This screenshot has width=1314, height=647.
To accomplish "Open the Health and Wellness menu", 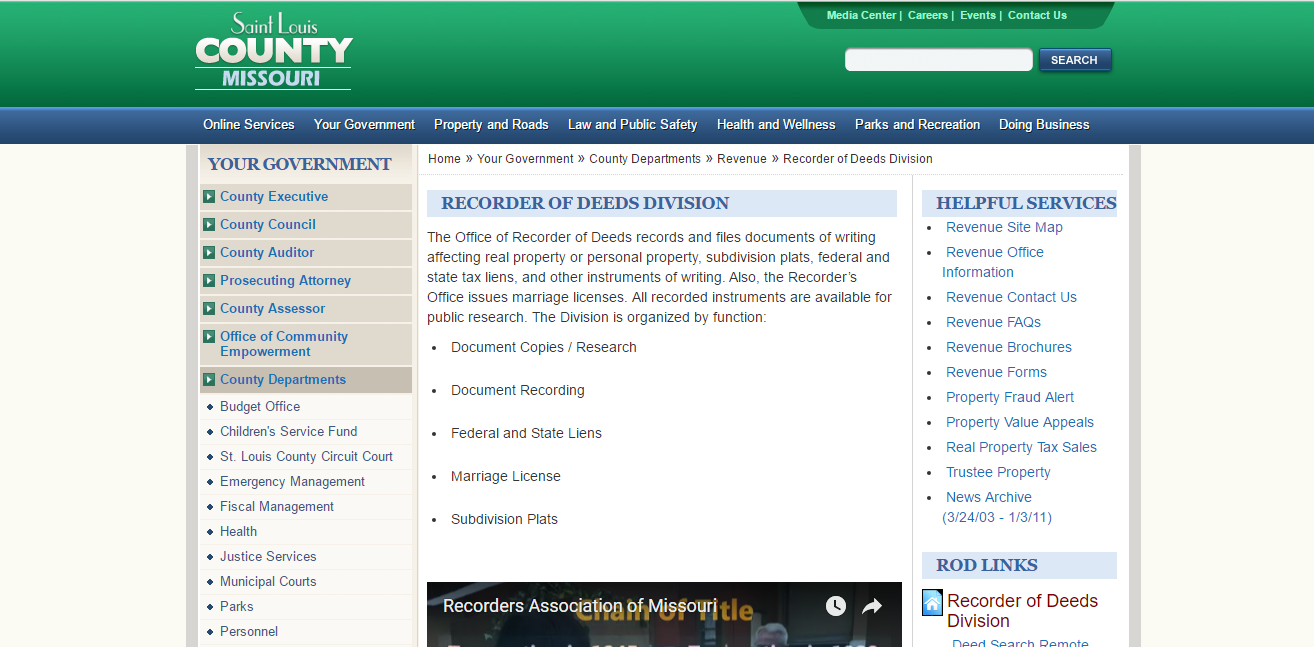I will [x=776, y=125].
